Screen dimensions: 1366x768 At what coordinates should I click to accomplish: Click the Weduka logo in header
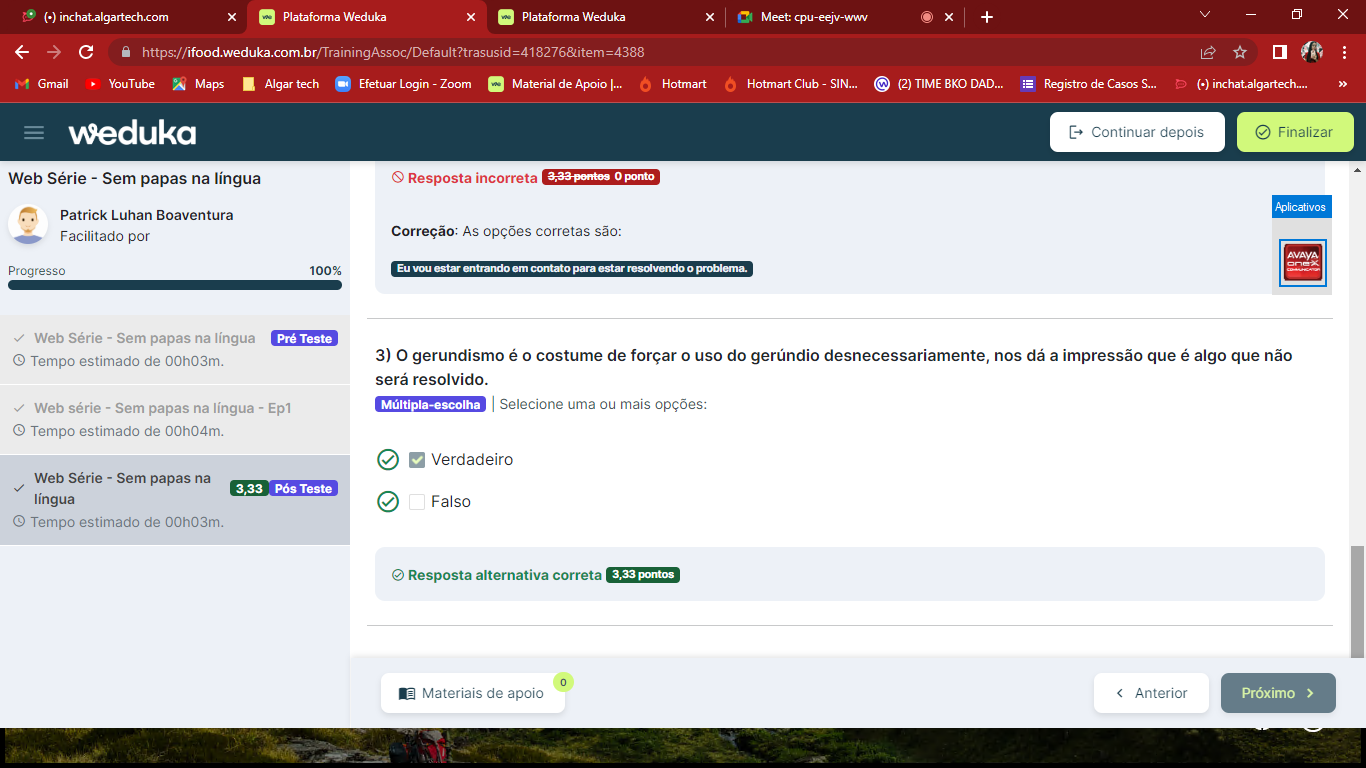point(132,133)
